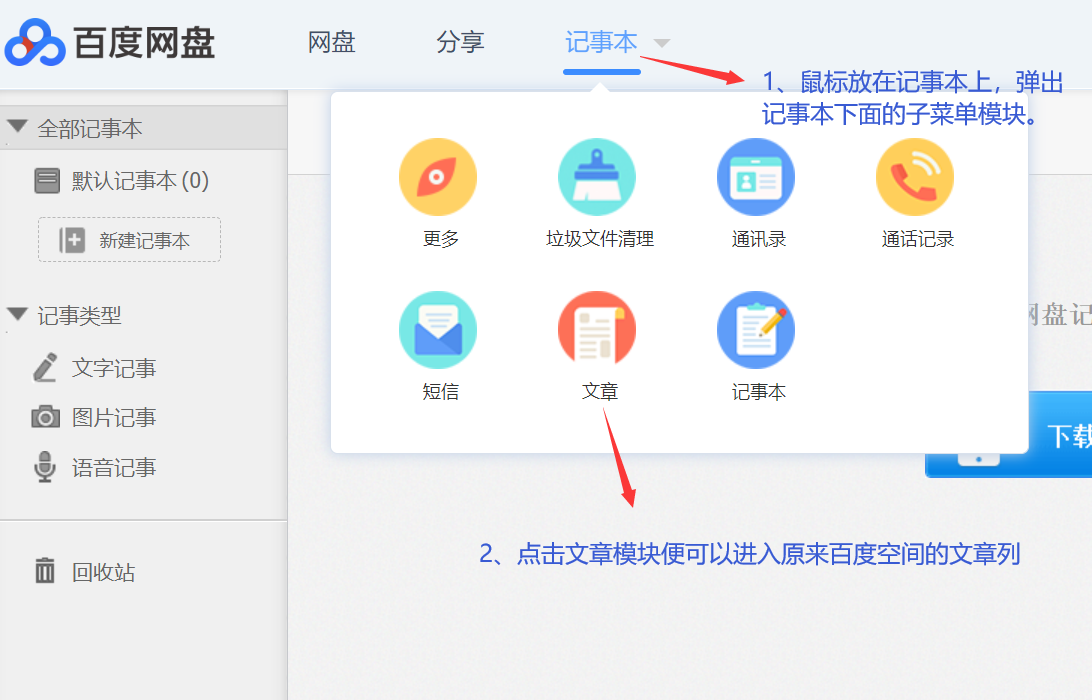Collapse the 记事类型 section triangle
This screenshot has height=700, width=1092.
tap(17, 314)
